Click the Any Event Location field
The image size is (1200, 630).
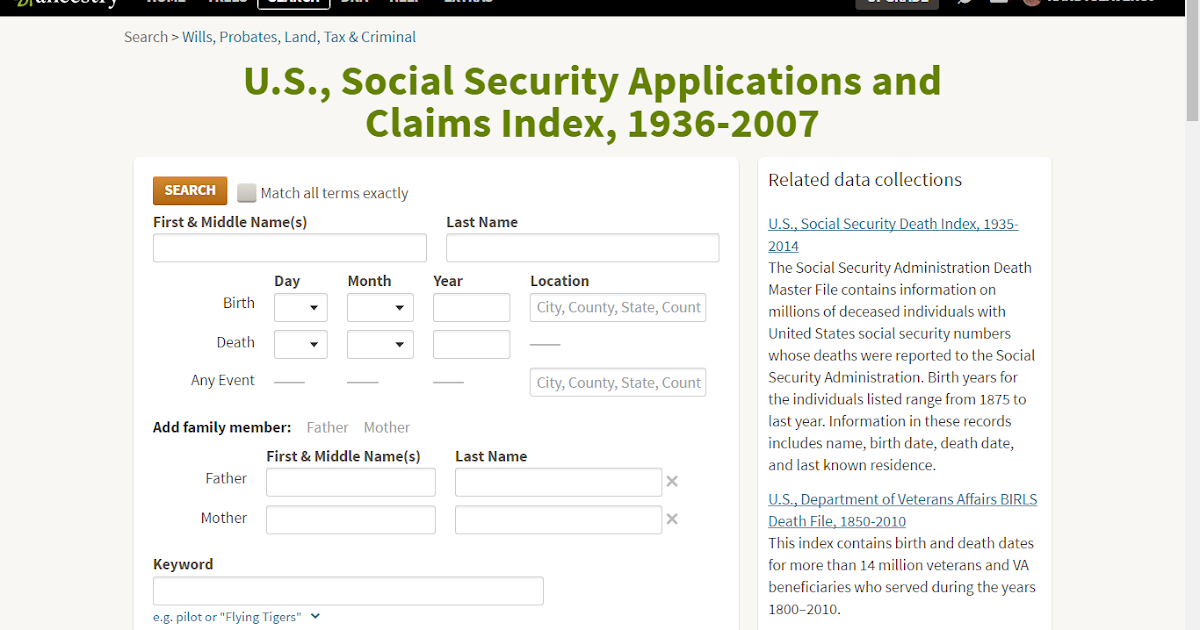coord(618,382)
